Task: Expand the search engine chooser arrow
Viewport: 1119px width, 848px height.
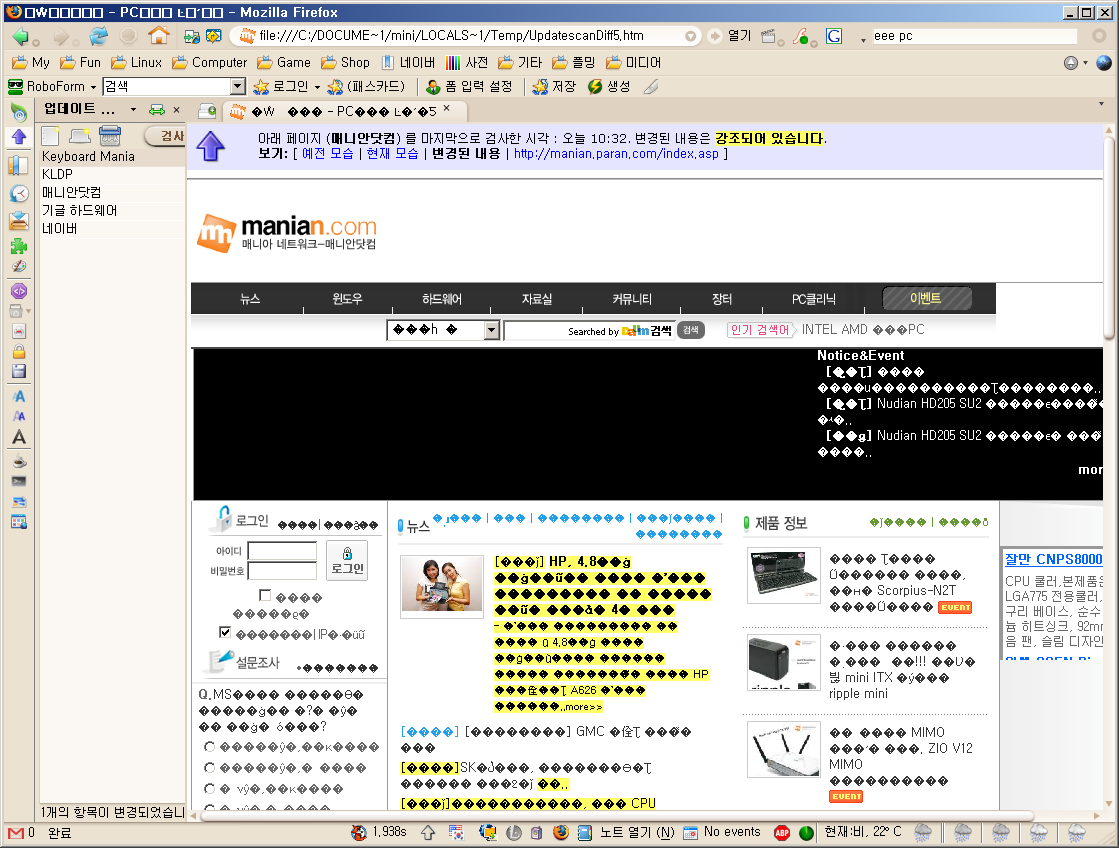Action: [x=863, y=39]
